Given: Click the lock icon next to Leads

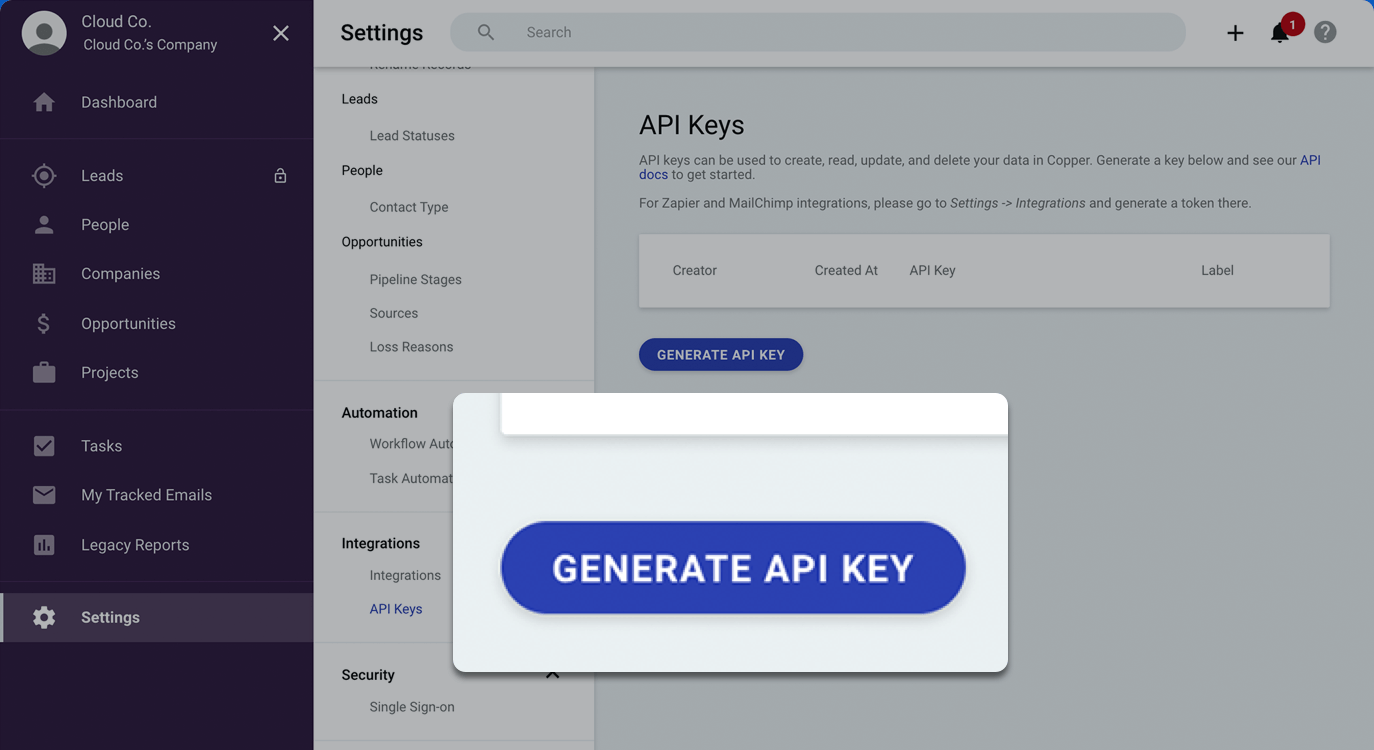Looking at the screenshot, I should pos(280,176).
